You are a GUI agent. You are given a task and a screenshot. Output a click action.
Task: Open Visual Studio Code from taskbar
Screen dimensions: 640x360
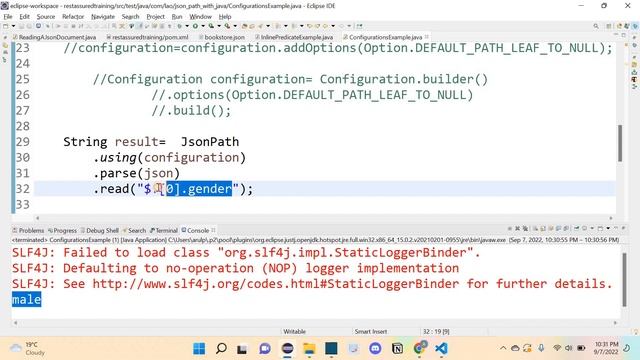[441, 349]
